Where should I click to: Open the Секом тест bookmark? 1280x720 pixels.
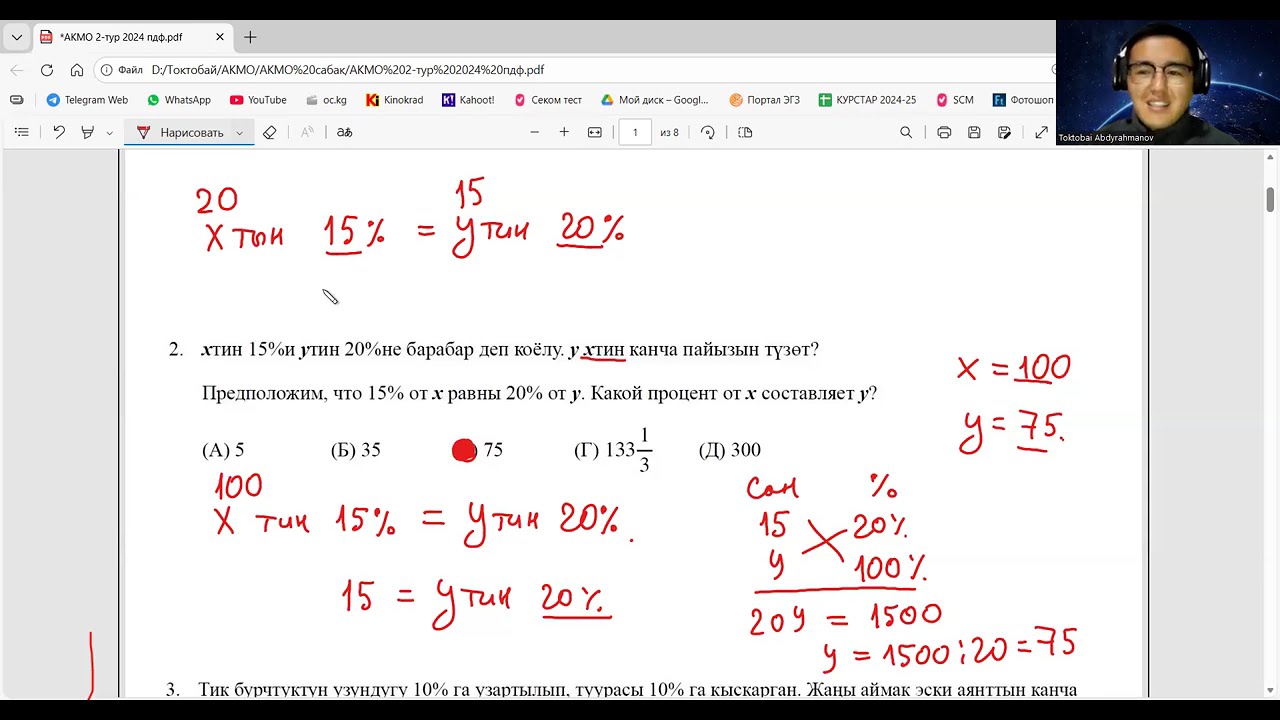pos(548,100)
